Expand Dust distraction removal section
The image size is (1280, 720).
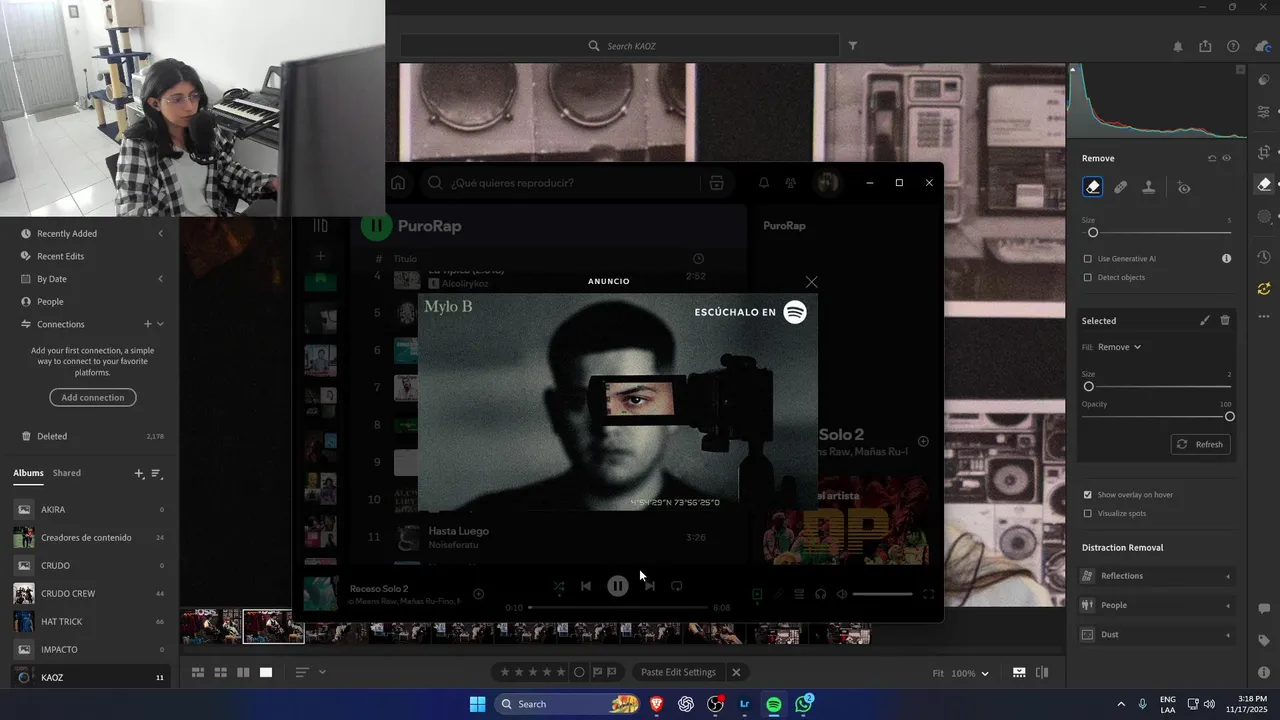pyautogui.click(x=1158, y=634)
